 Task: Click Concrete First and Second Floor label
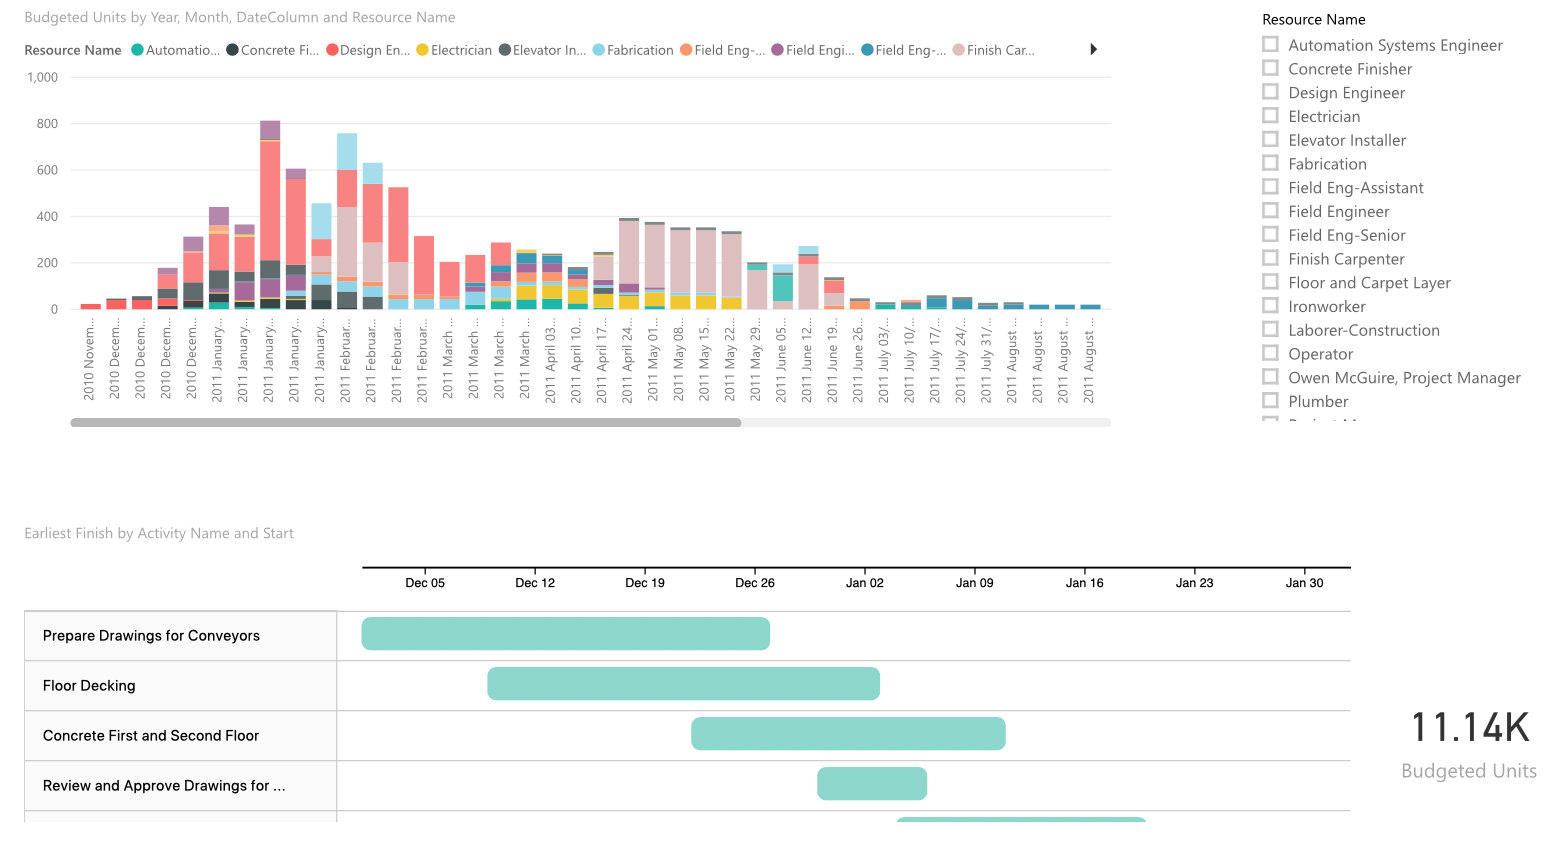151,736
